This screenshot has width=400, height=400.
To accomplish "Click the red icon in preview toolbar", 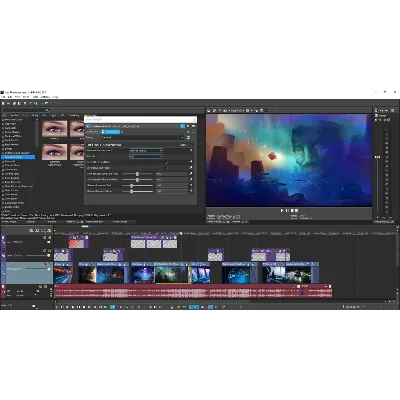I will coord(267,110).
